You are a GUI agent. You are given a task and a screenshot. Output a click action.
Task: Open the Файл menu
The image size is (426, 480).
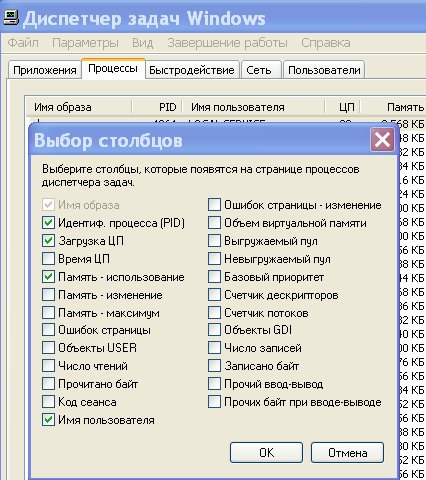point(23,43)
